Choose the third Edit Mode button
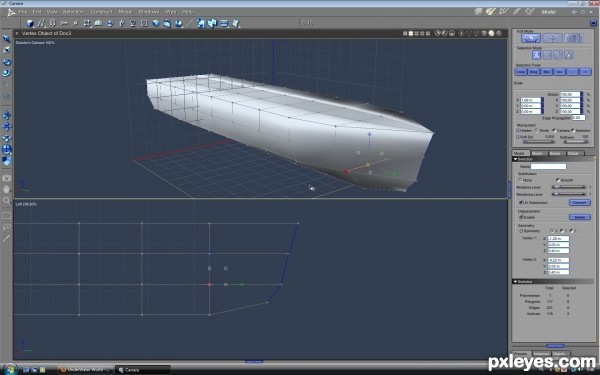This screenshot has width=600, height=375. 574,38
